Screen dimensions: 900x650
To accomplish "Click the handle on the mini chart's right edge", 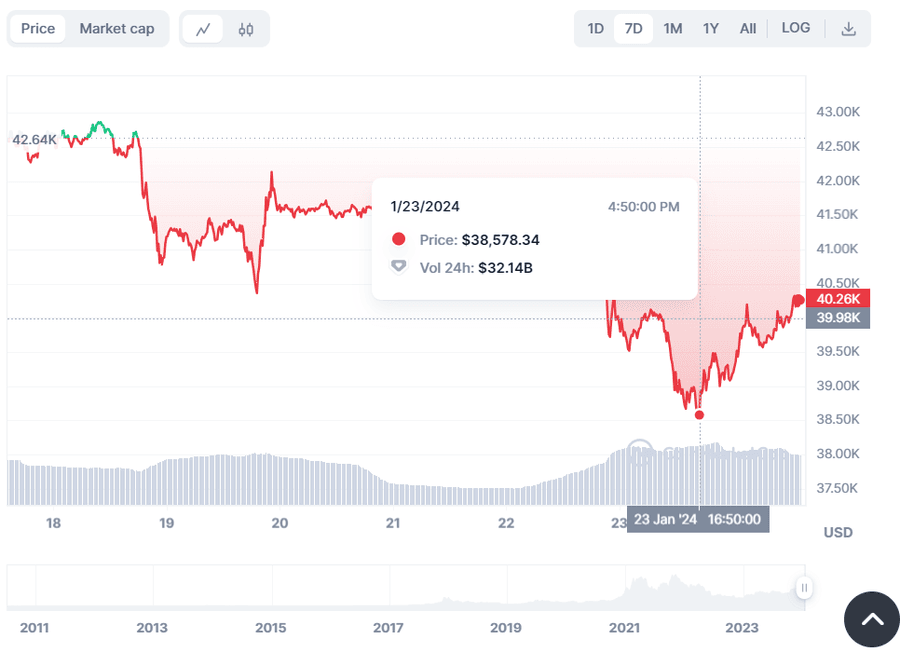I will pos(803,588).
